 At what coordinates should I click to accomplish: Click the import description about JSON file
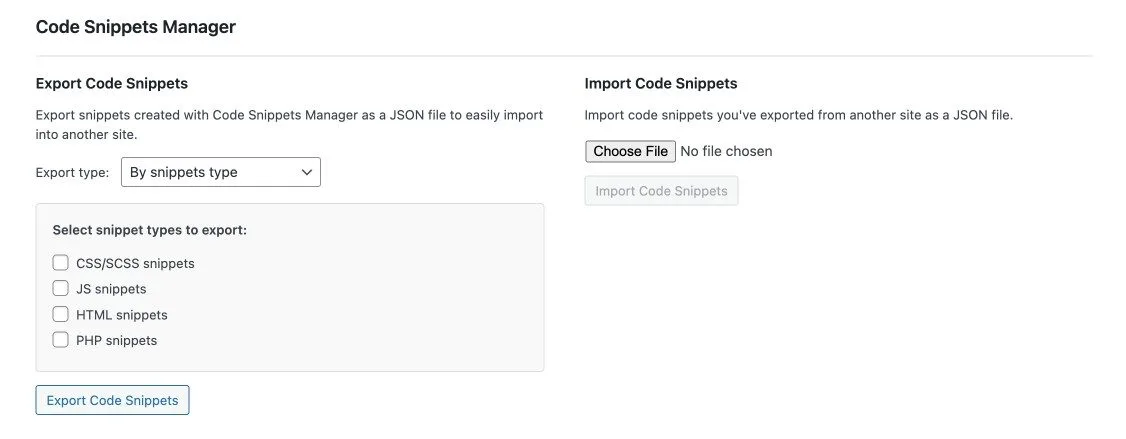798,115
